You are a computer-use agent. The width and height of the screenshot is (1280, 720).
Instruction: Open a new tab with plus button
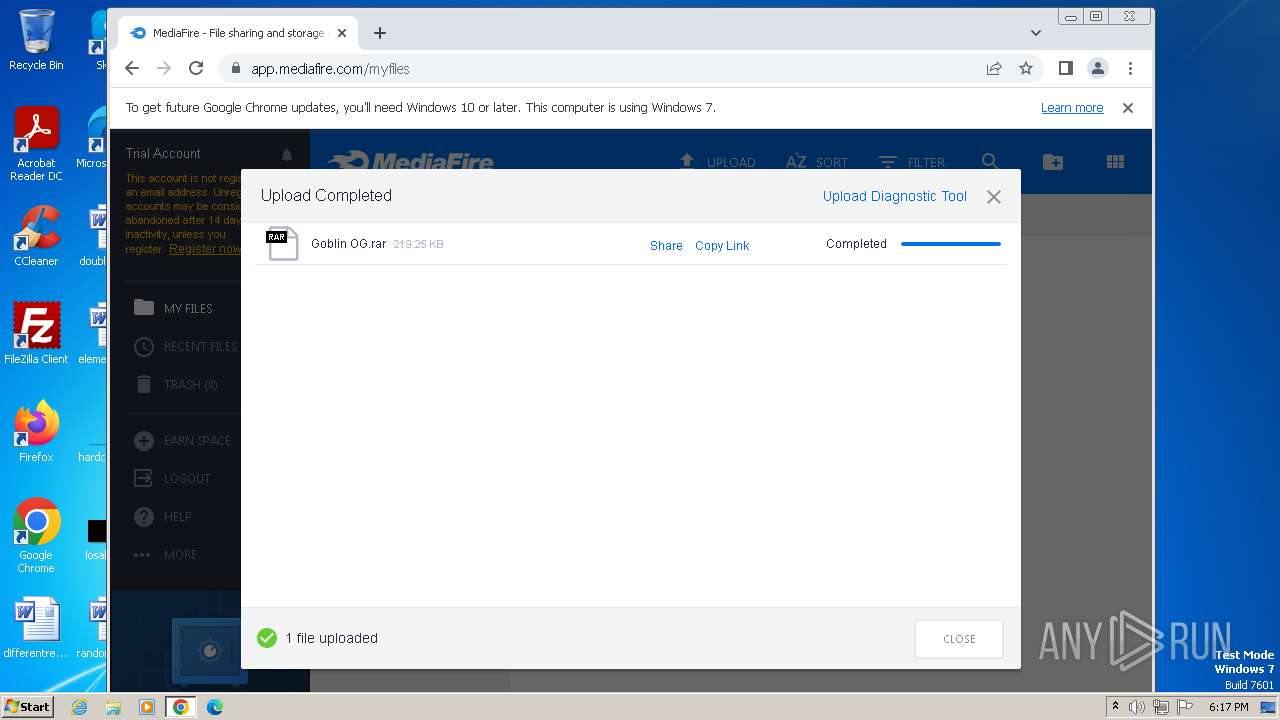point(380,33)
